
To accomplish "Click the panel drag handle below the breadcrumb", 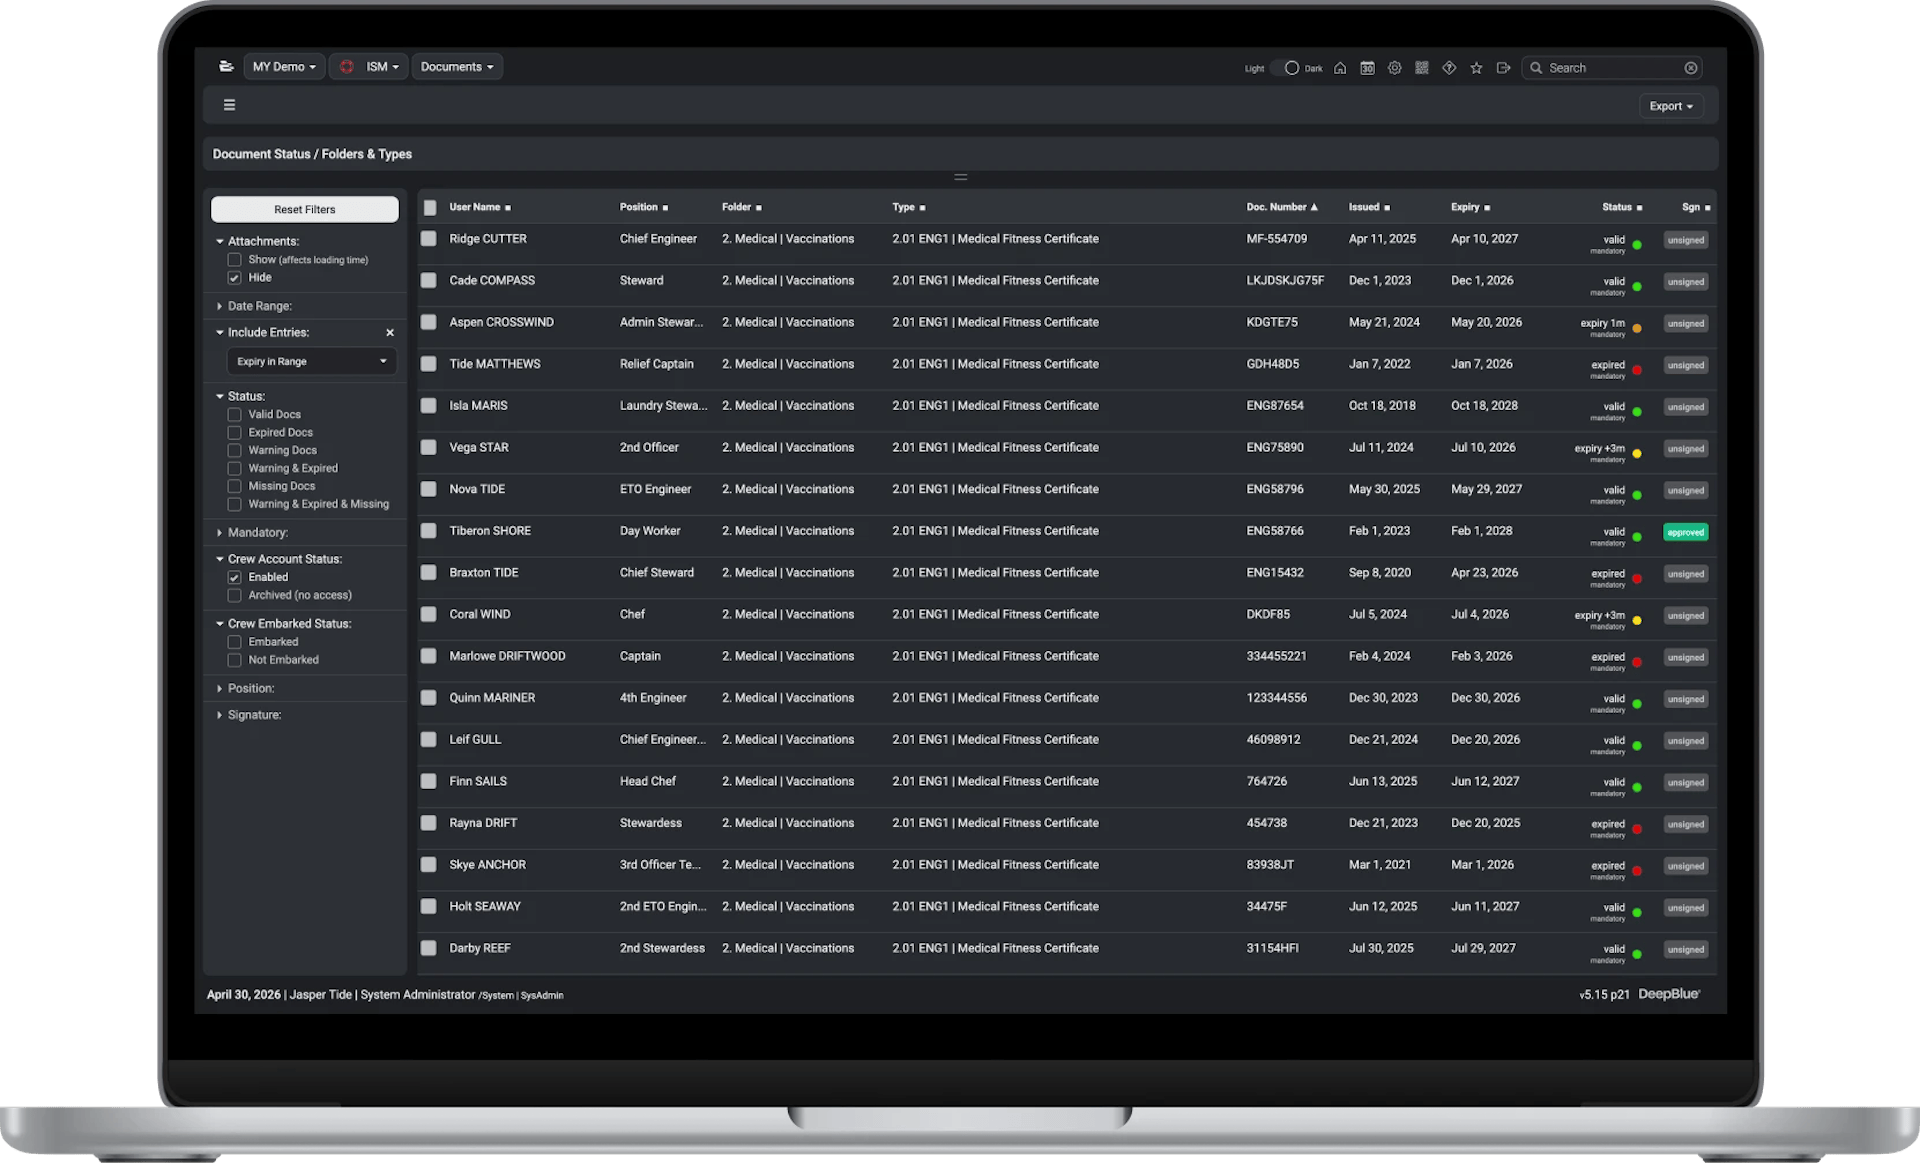I will [x=961, y=177].
